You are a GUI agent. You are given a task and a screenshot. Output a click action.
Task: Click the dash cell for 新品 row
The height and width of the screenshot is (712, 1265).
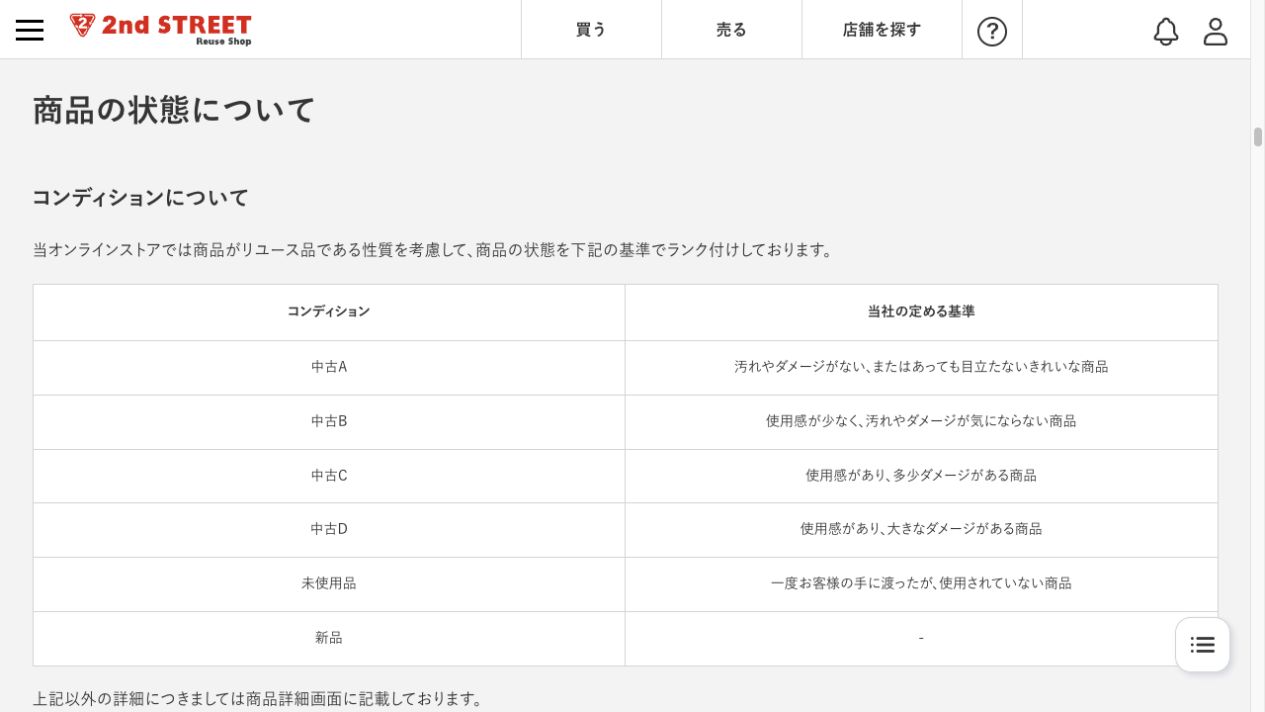[x=921, y=637]
